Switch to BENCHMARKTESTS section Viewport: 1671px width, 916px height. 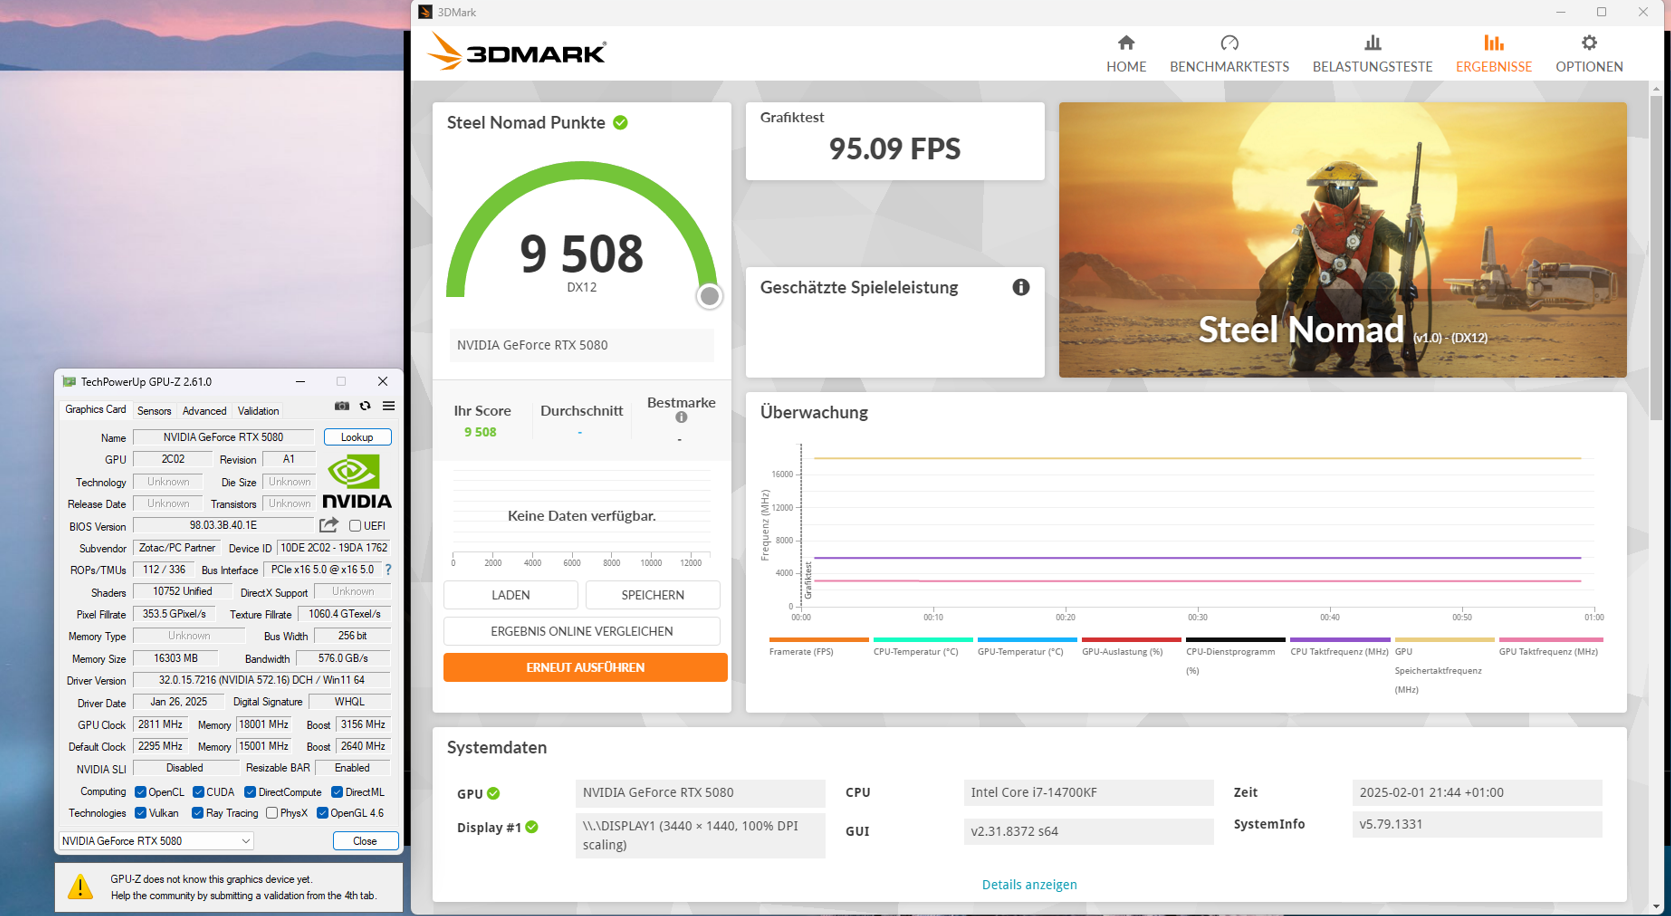point(1229,54)
